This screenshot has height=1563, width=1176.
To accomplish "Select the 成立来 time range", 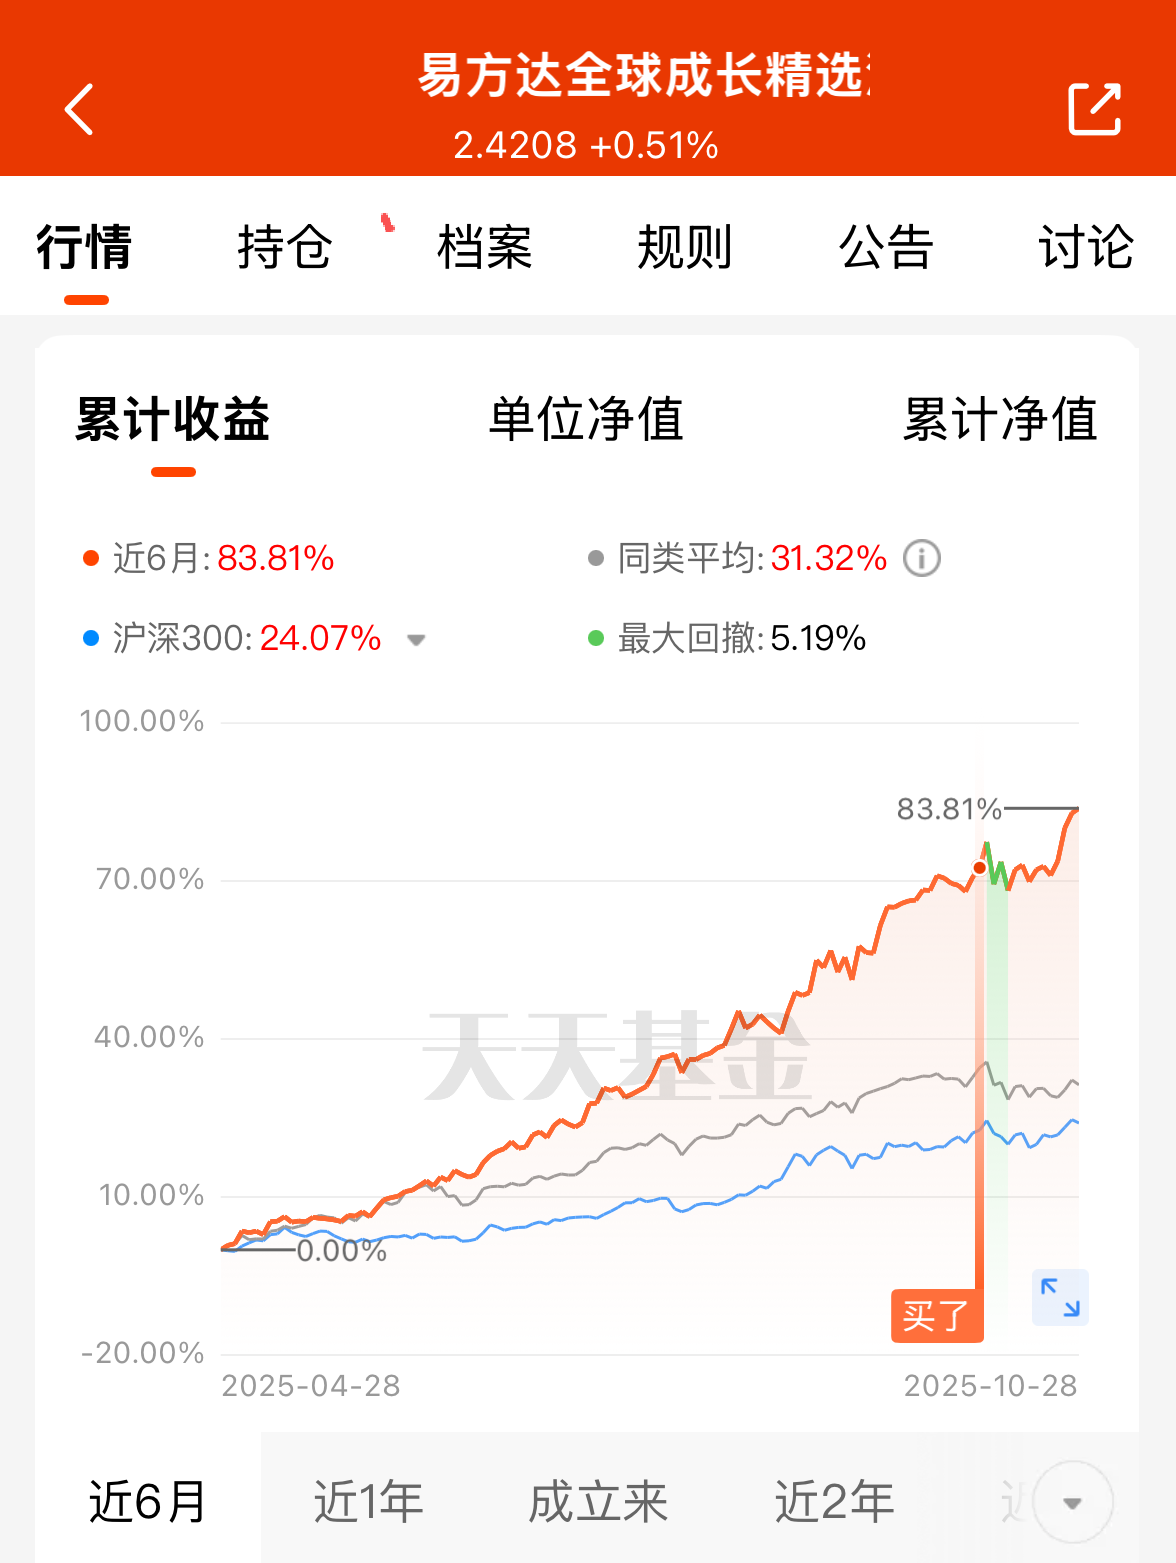I will click(x=597, y=1502).
